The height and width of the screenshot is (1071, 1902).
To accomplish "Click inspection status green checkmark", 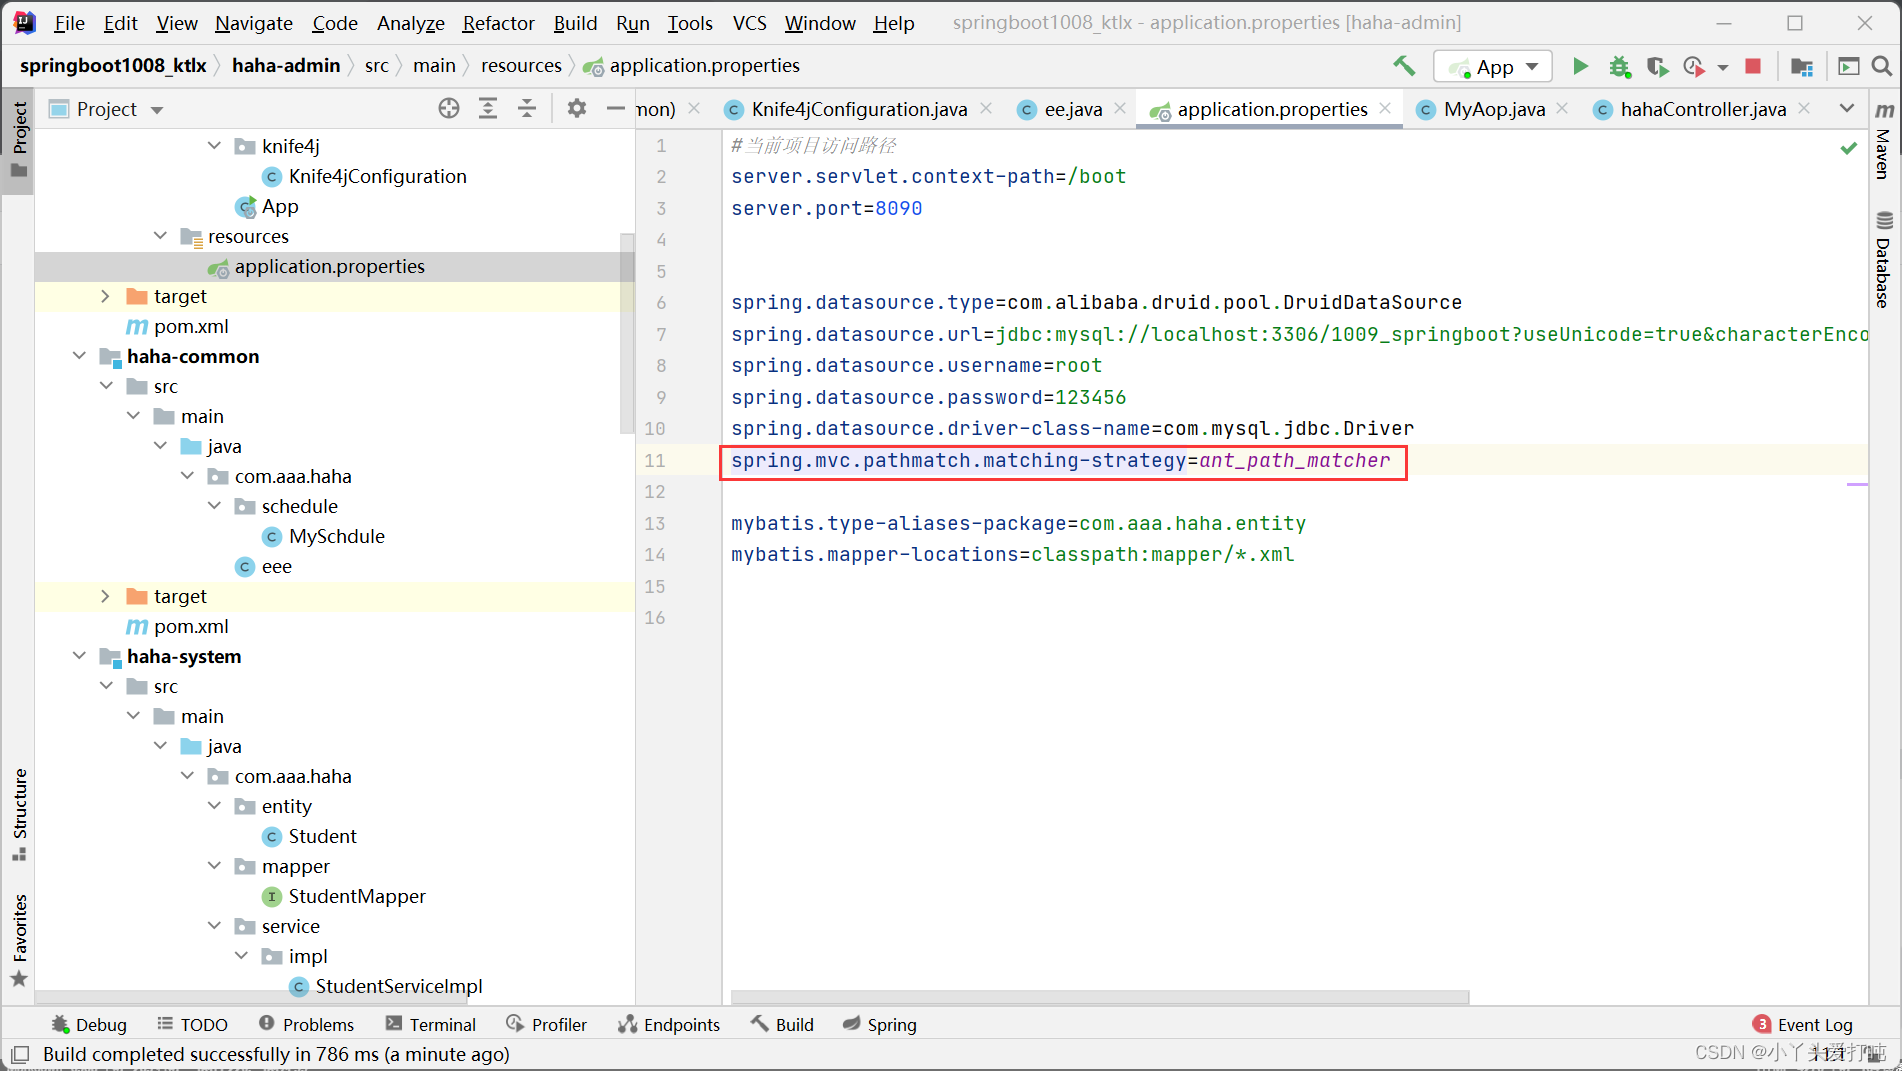I will click(1849, 148).
